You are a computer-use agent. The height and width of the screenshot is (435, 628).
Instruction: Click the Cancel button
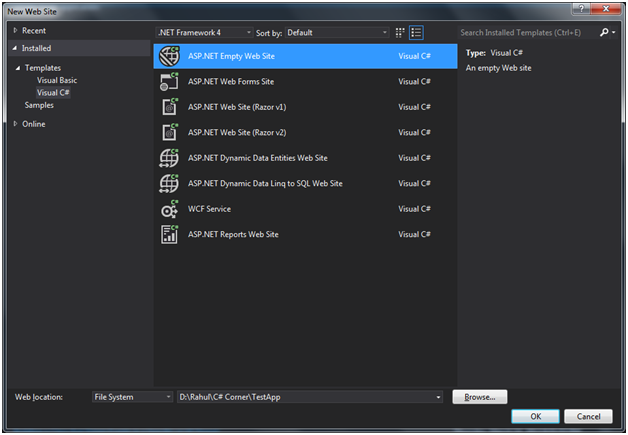click(588, 416)
